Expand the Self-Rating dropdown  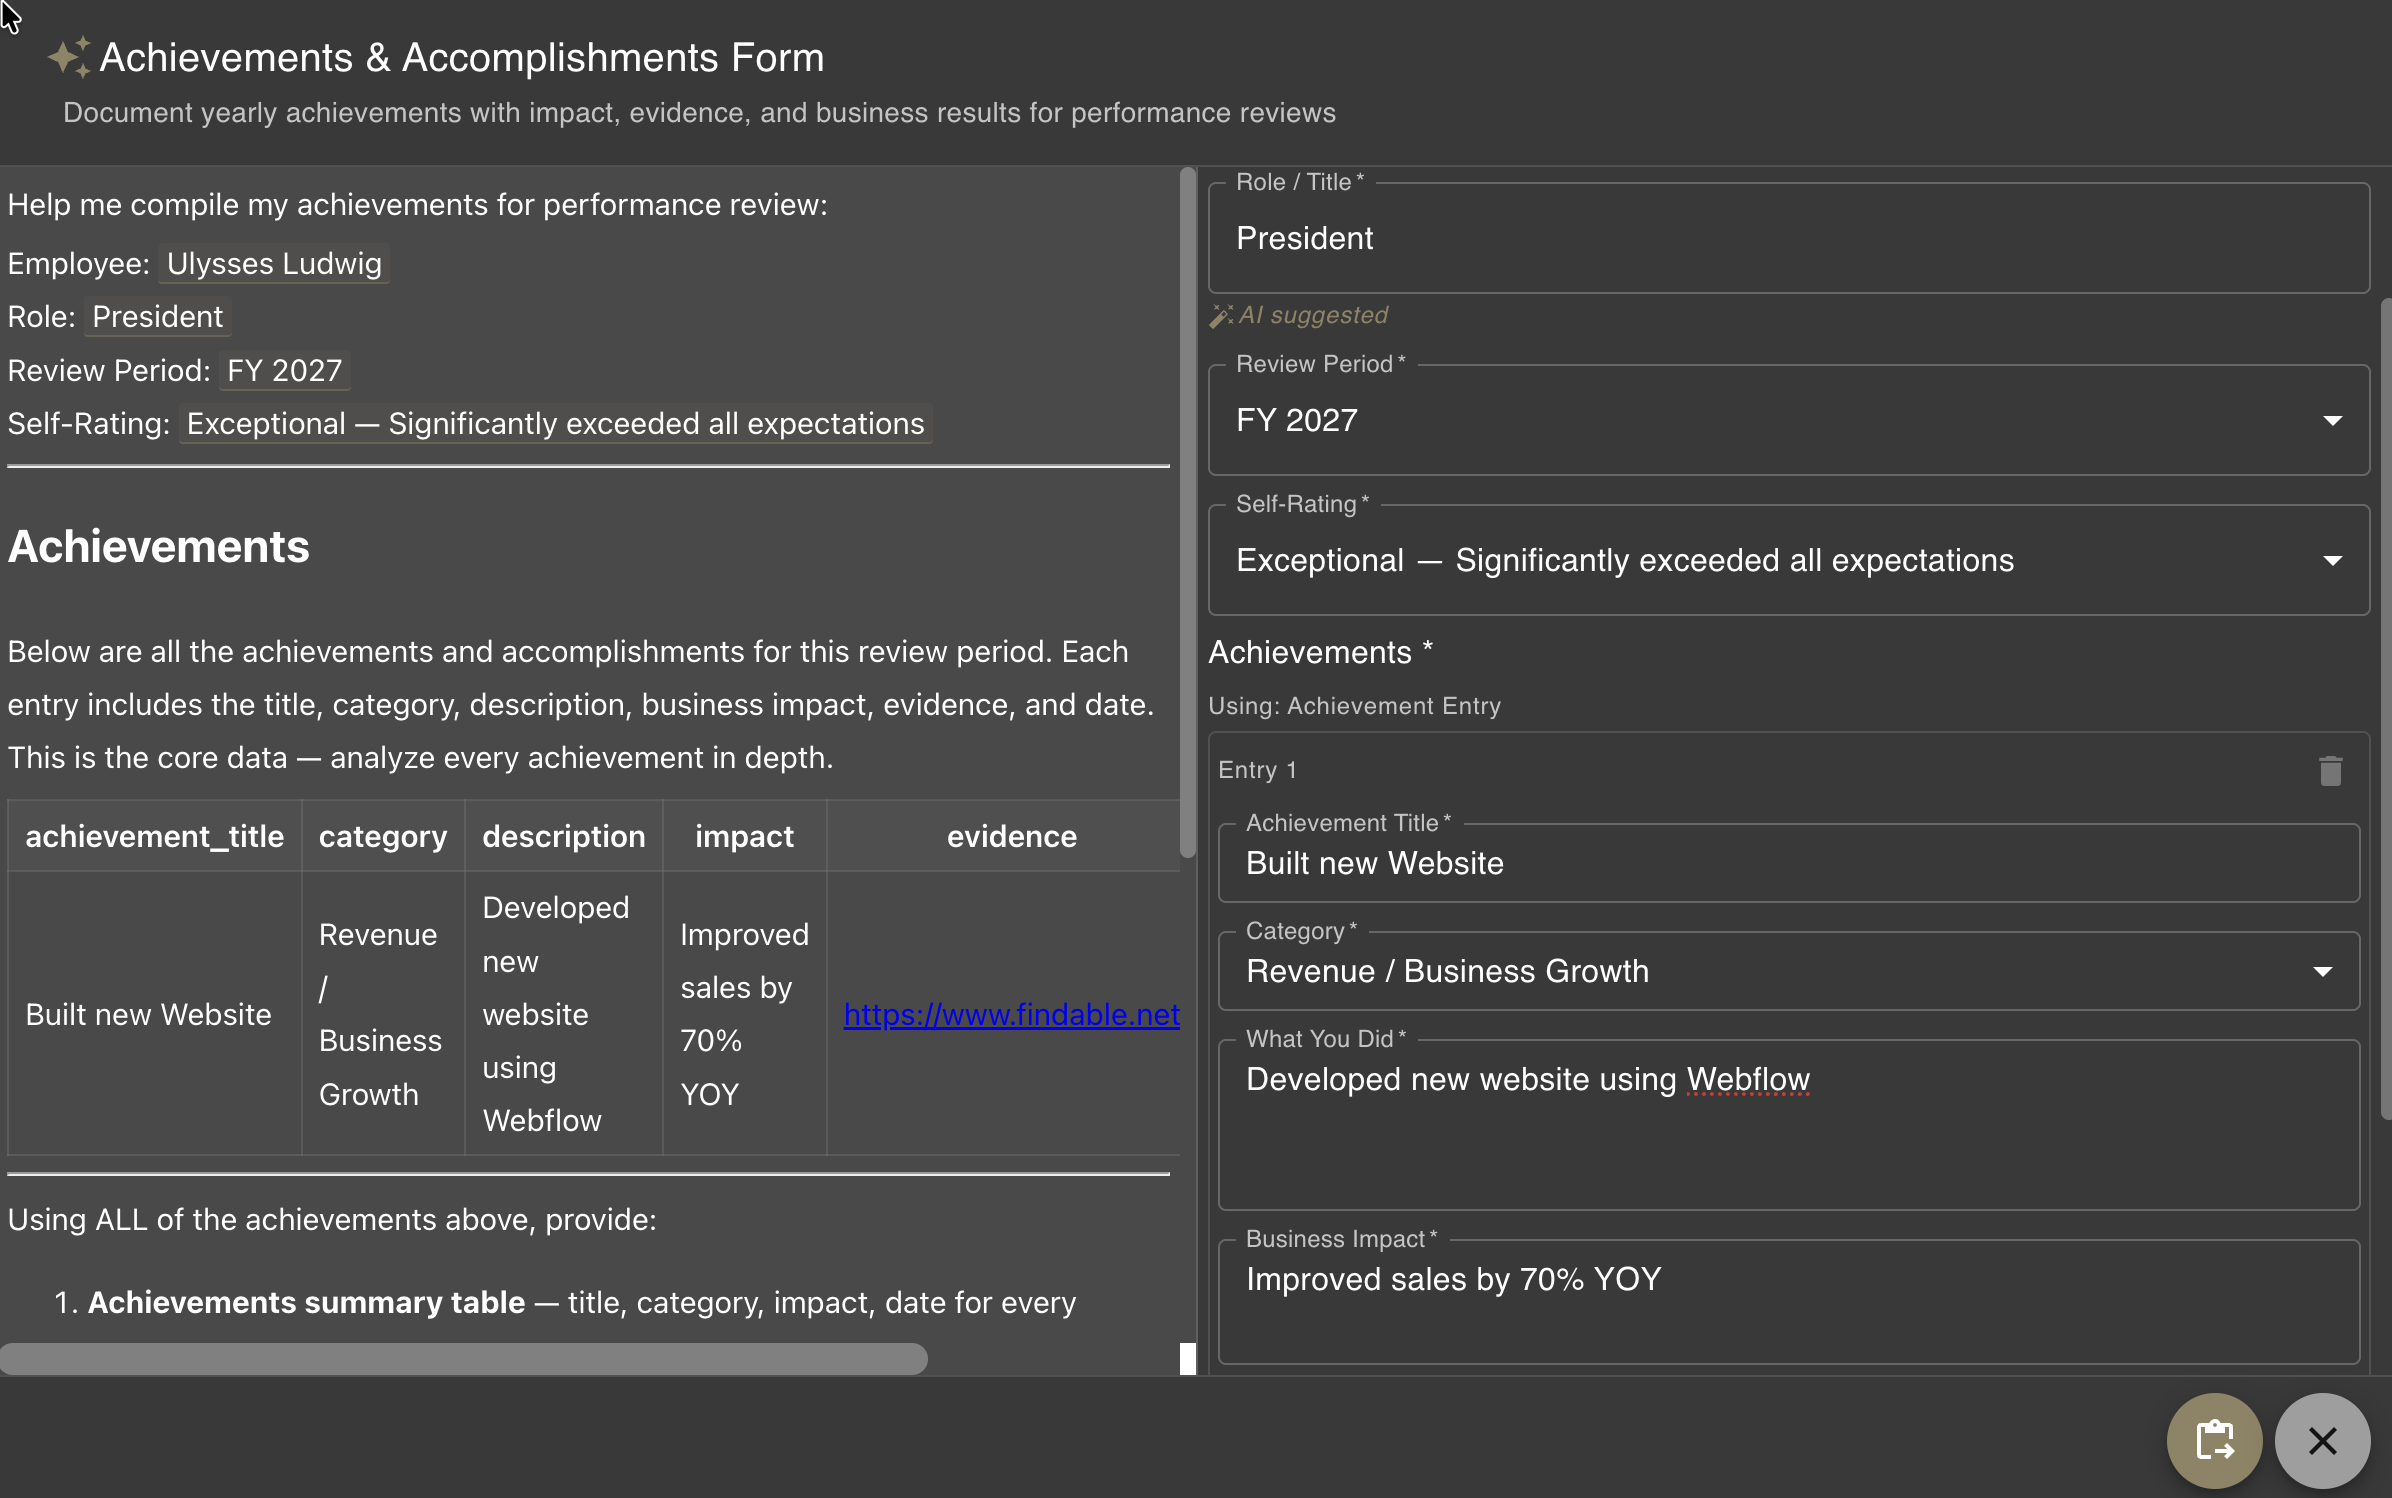point(2332,560)
